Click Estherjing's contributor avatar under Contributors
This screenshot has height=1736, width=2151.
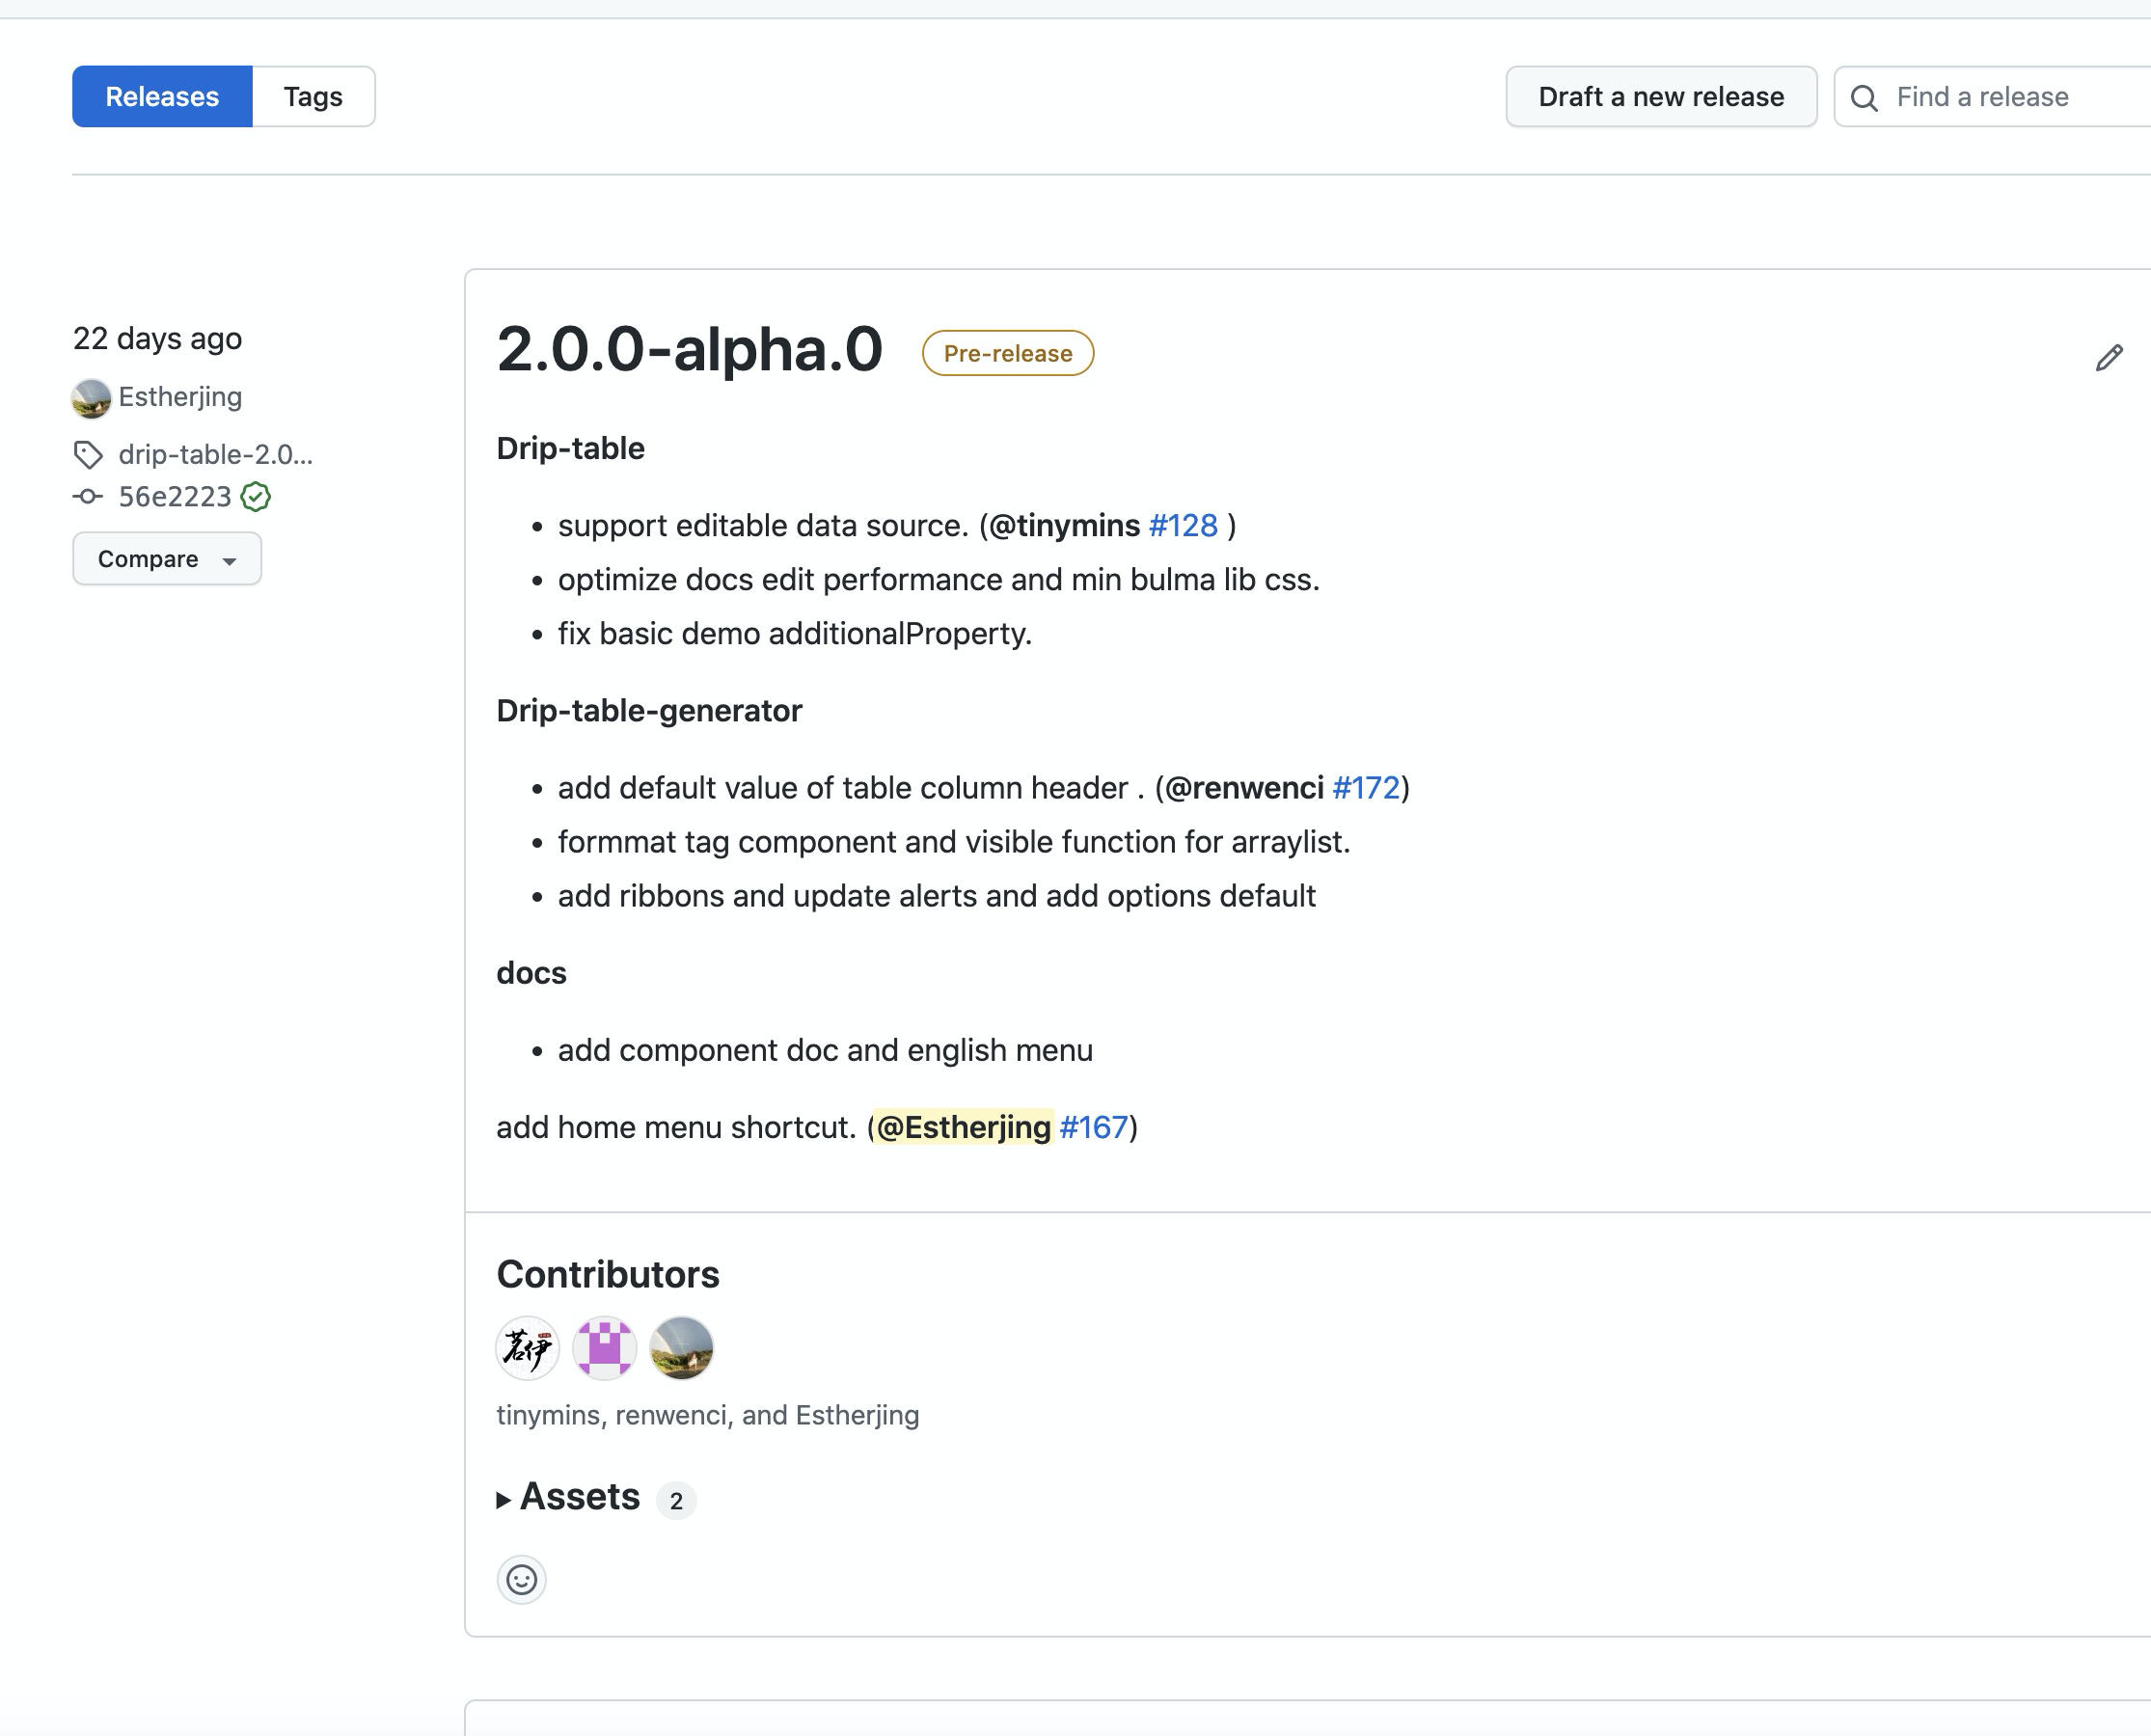click(681, 1348)
